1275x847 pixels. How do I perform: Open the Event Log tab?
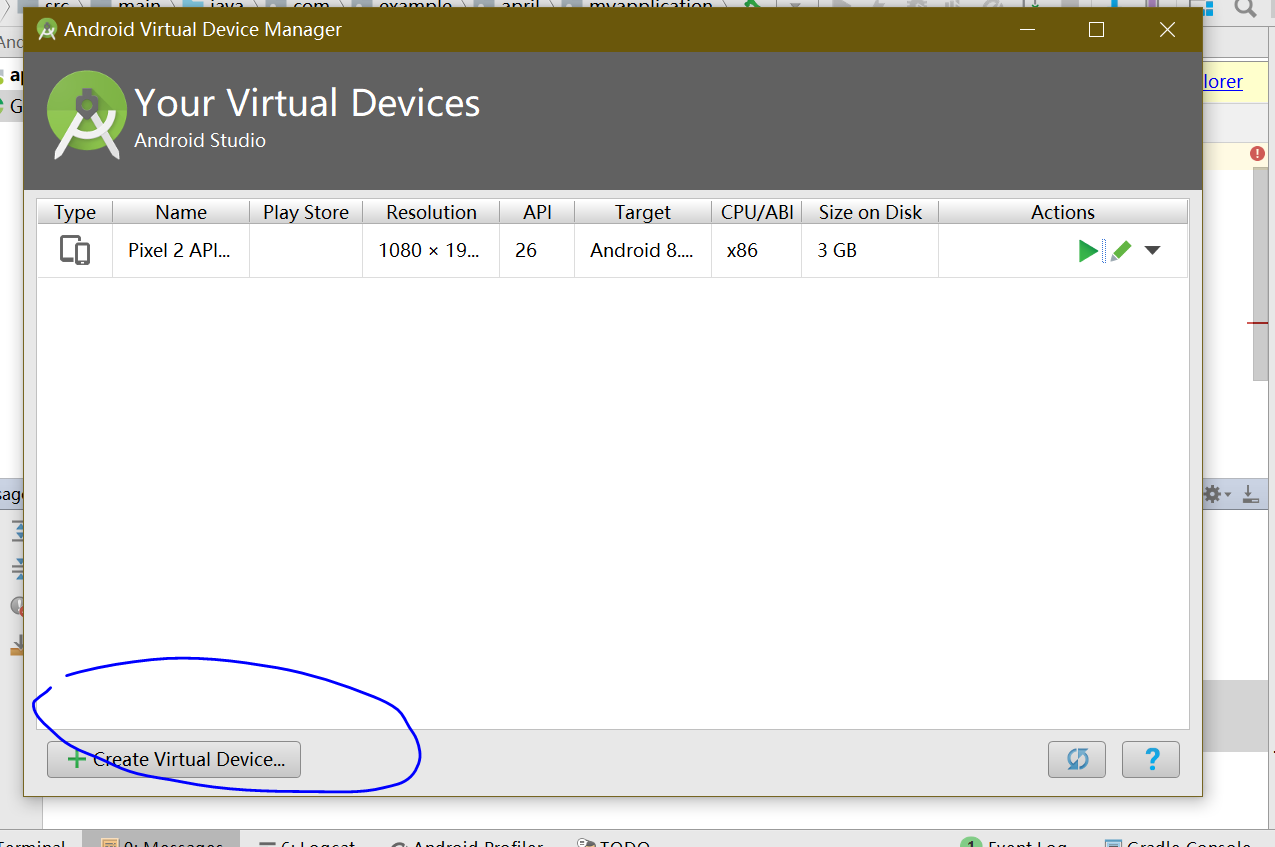tap(1014, 842)
